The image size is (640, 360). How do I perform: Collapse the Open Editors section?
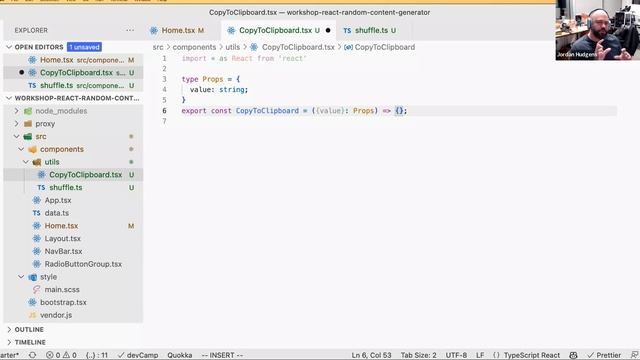tap(9, 47)
